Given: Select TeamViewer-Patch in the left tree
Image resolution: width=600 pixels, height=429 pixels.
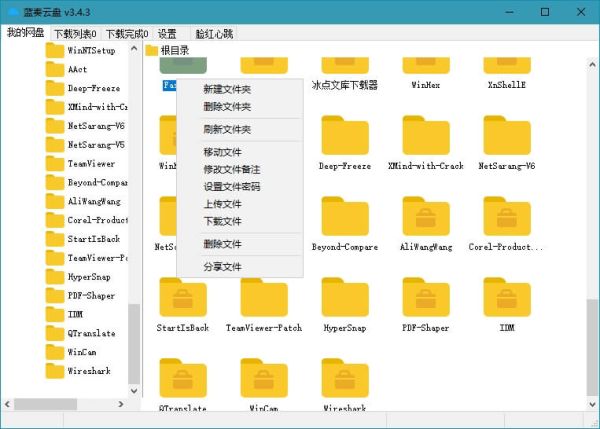Looking at the screenshot, I should click(86, 258).
